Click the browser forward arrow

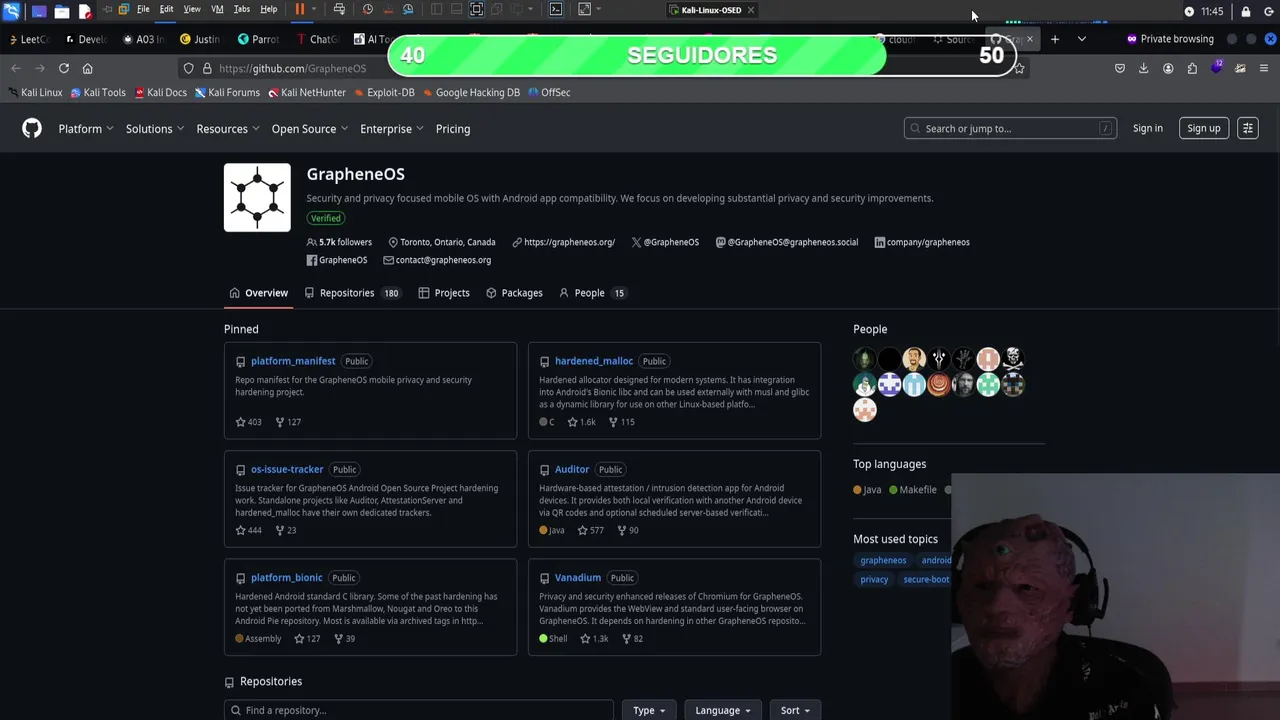40,68
